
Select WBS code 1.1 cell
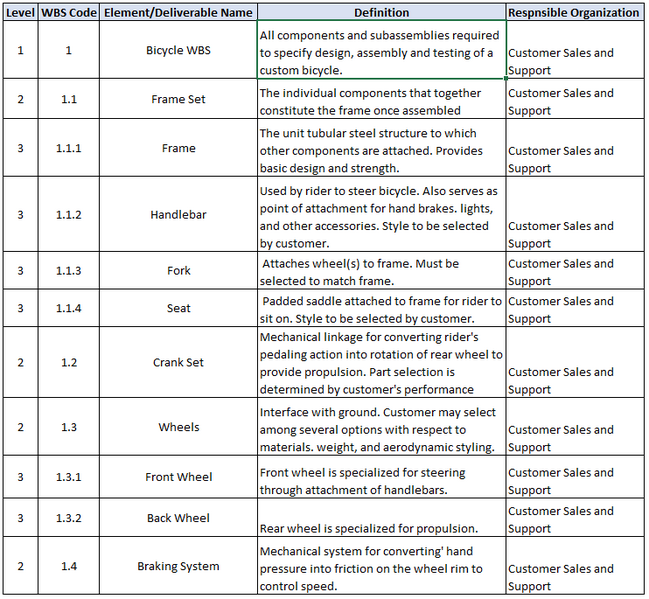69,99
